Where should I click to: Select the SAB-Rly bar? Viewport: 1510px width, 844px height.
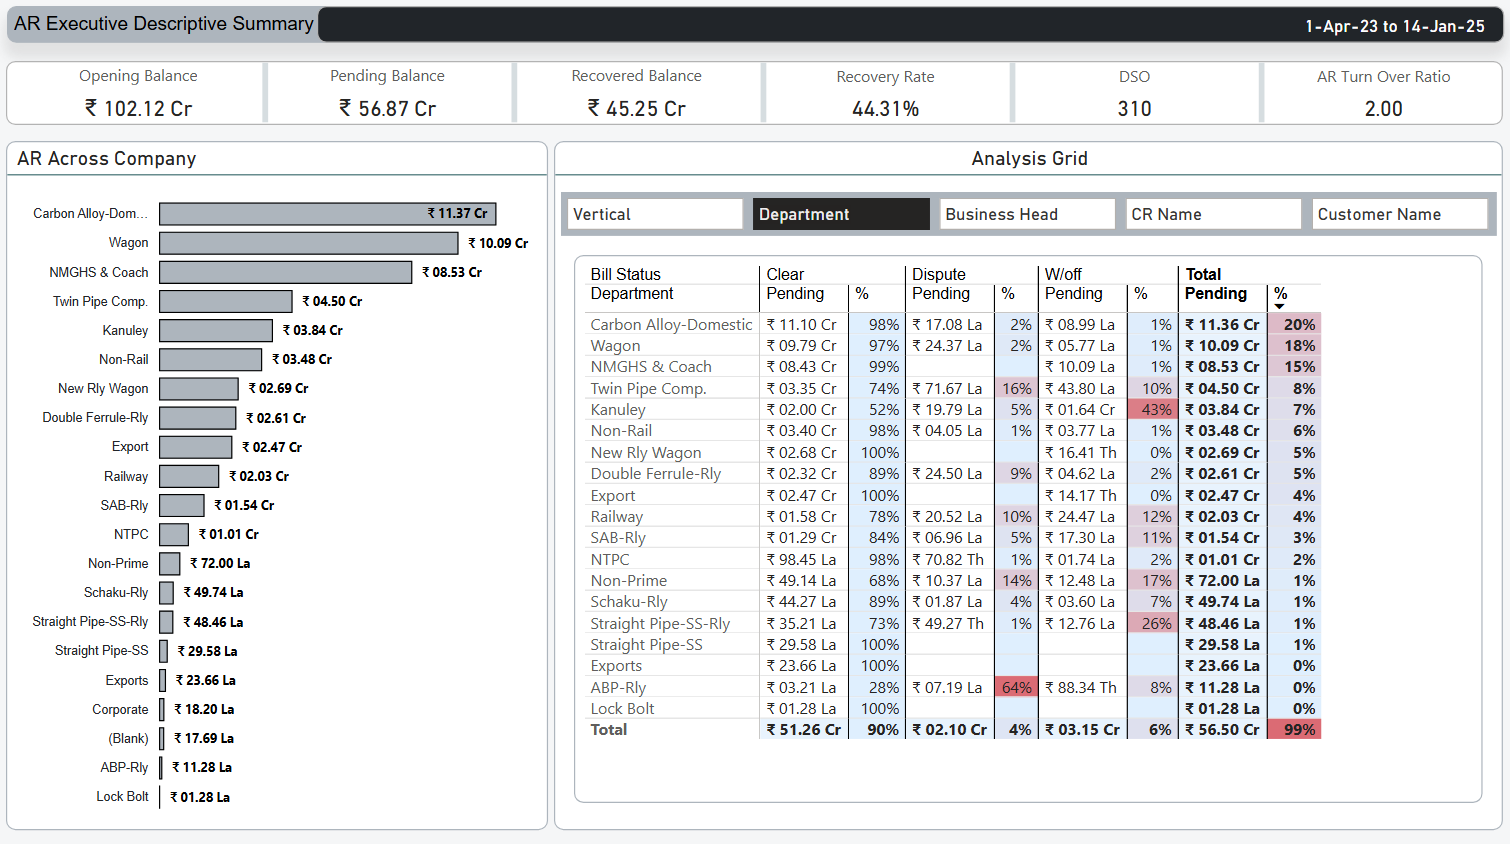tap(182, 505)
